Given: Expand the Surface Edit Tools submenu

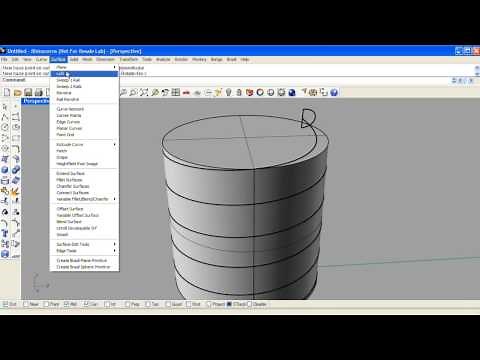Looking at the screenshot, I should (x=84, y=244).
